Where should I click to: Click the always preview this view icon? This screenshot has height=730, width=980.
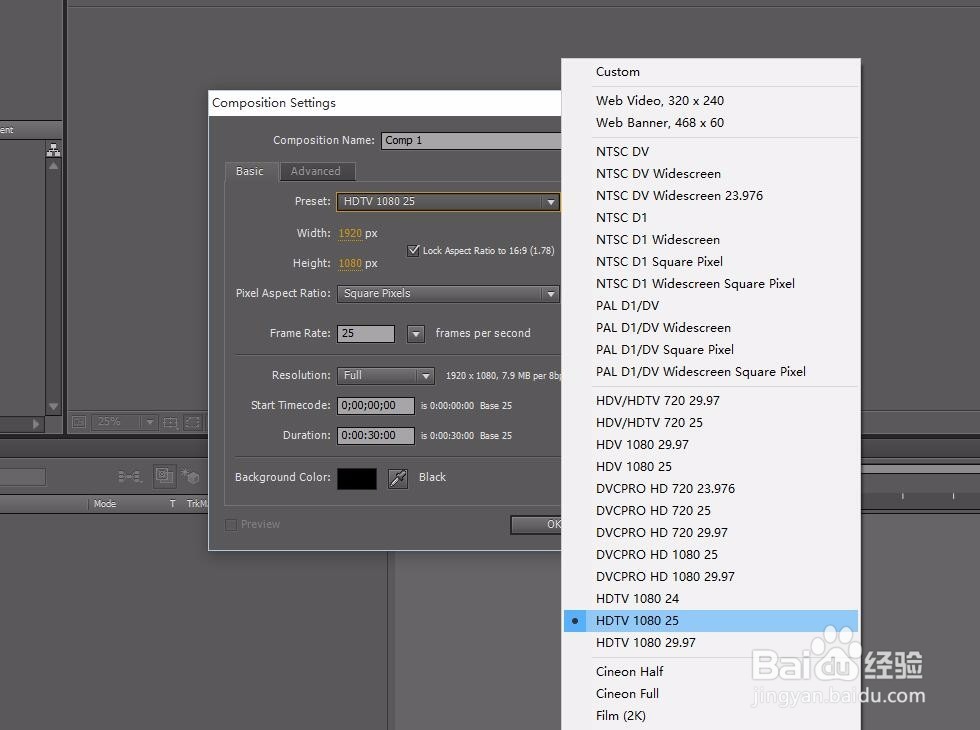tap(79, 422)
